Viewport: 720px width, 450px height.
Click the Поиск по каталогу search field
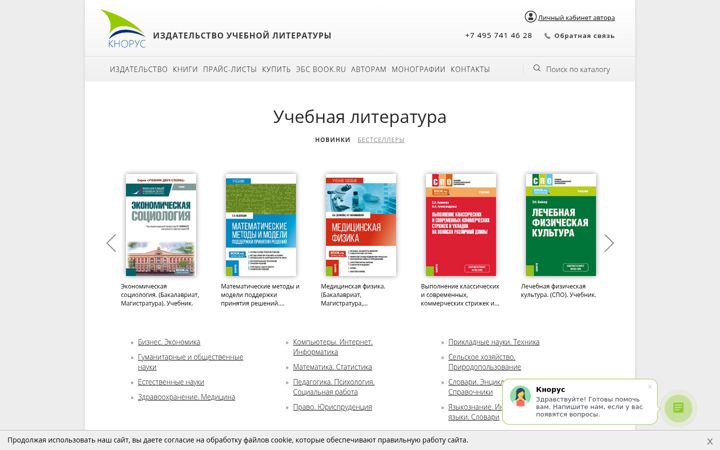pos(578,69)
